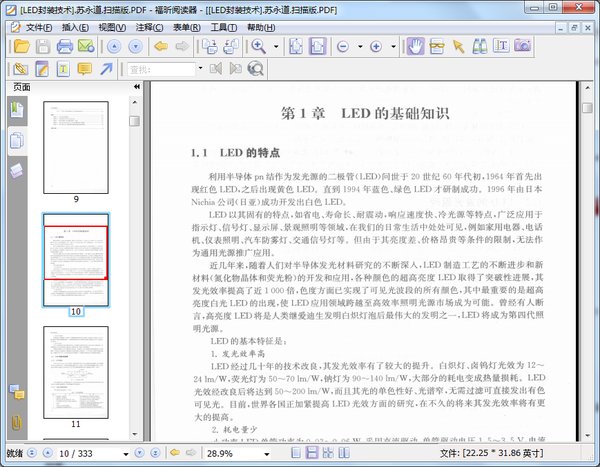Click the advanced search magnifier icon

click(x=256, y=69)
